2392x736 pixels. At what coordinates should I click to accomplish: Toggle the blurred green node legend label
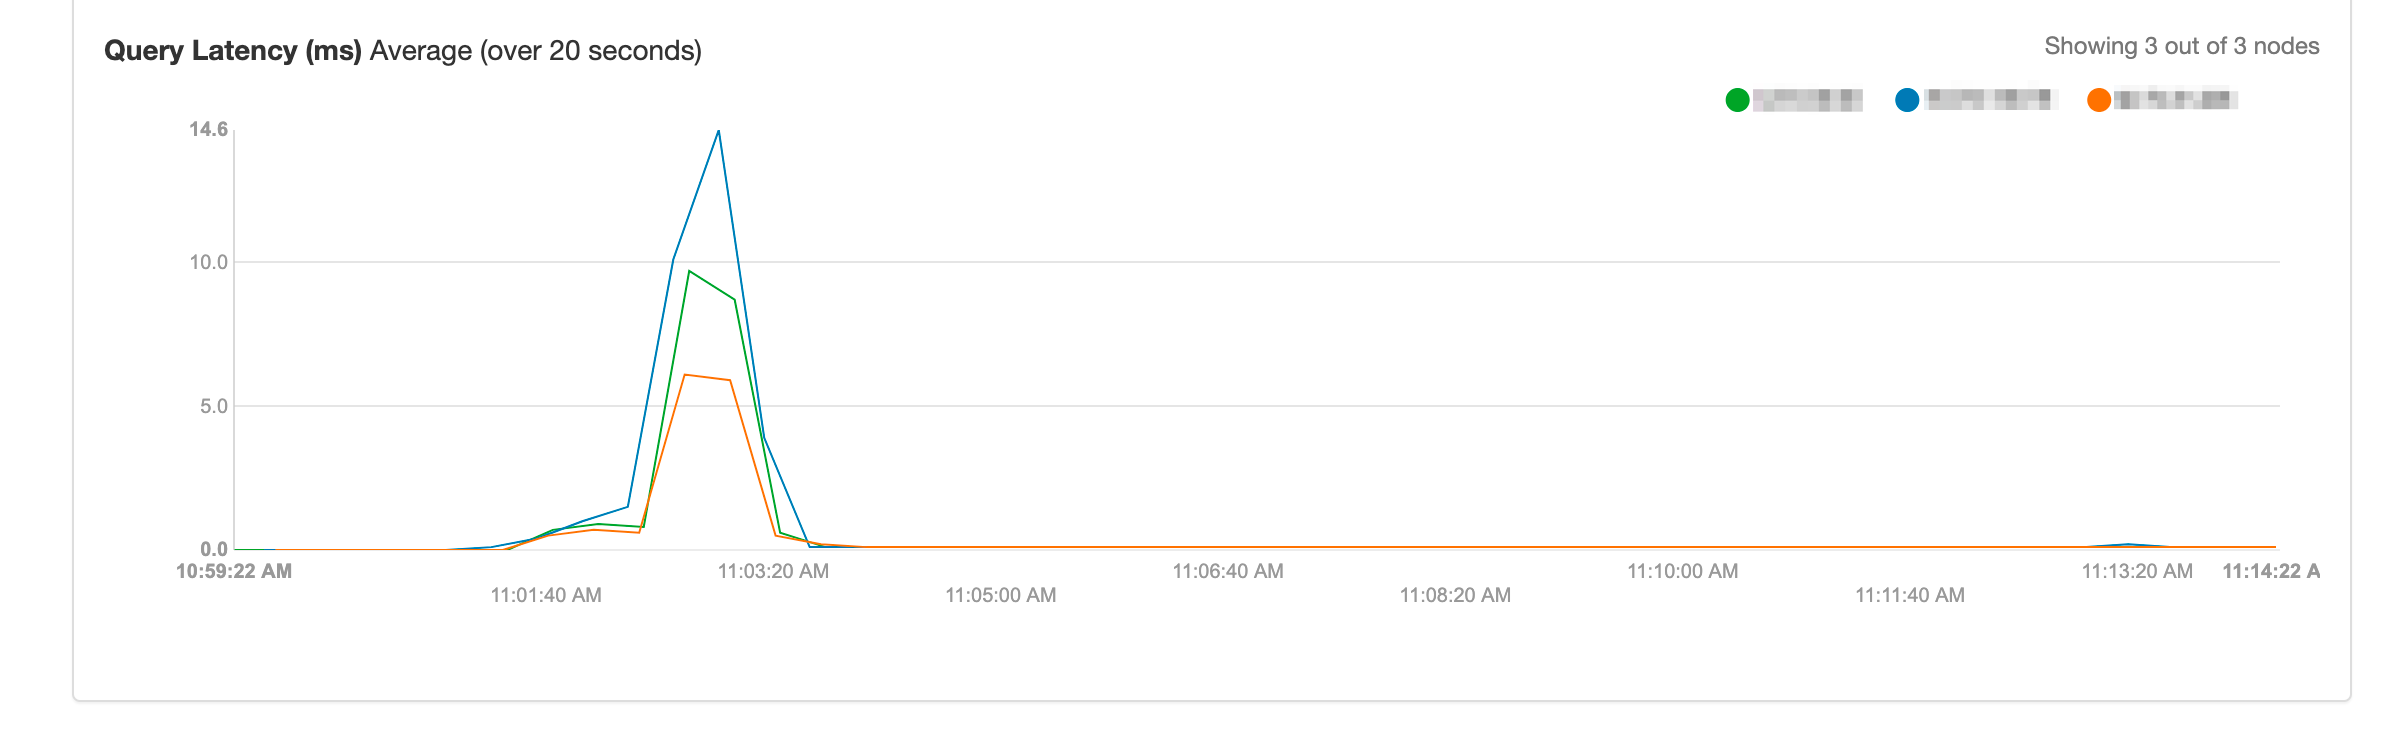click(1808, 100)
